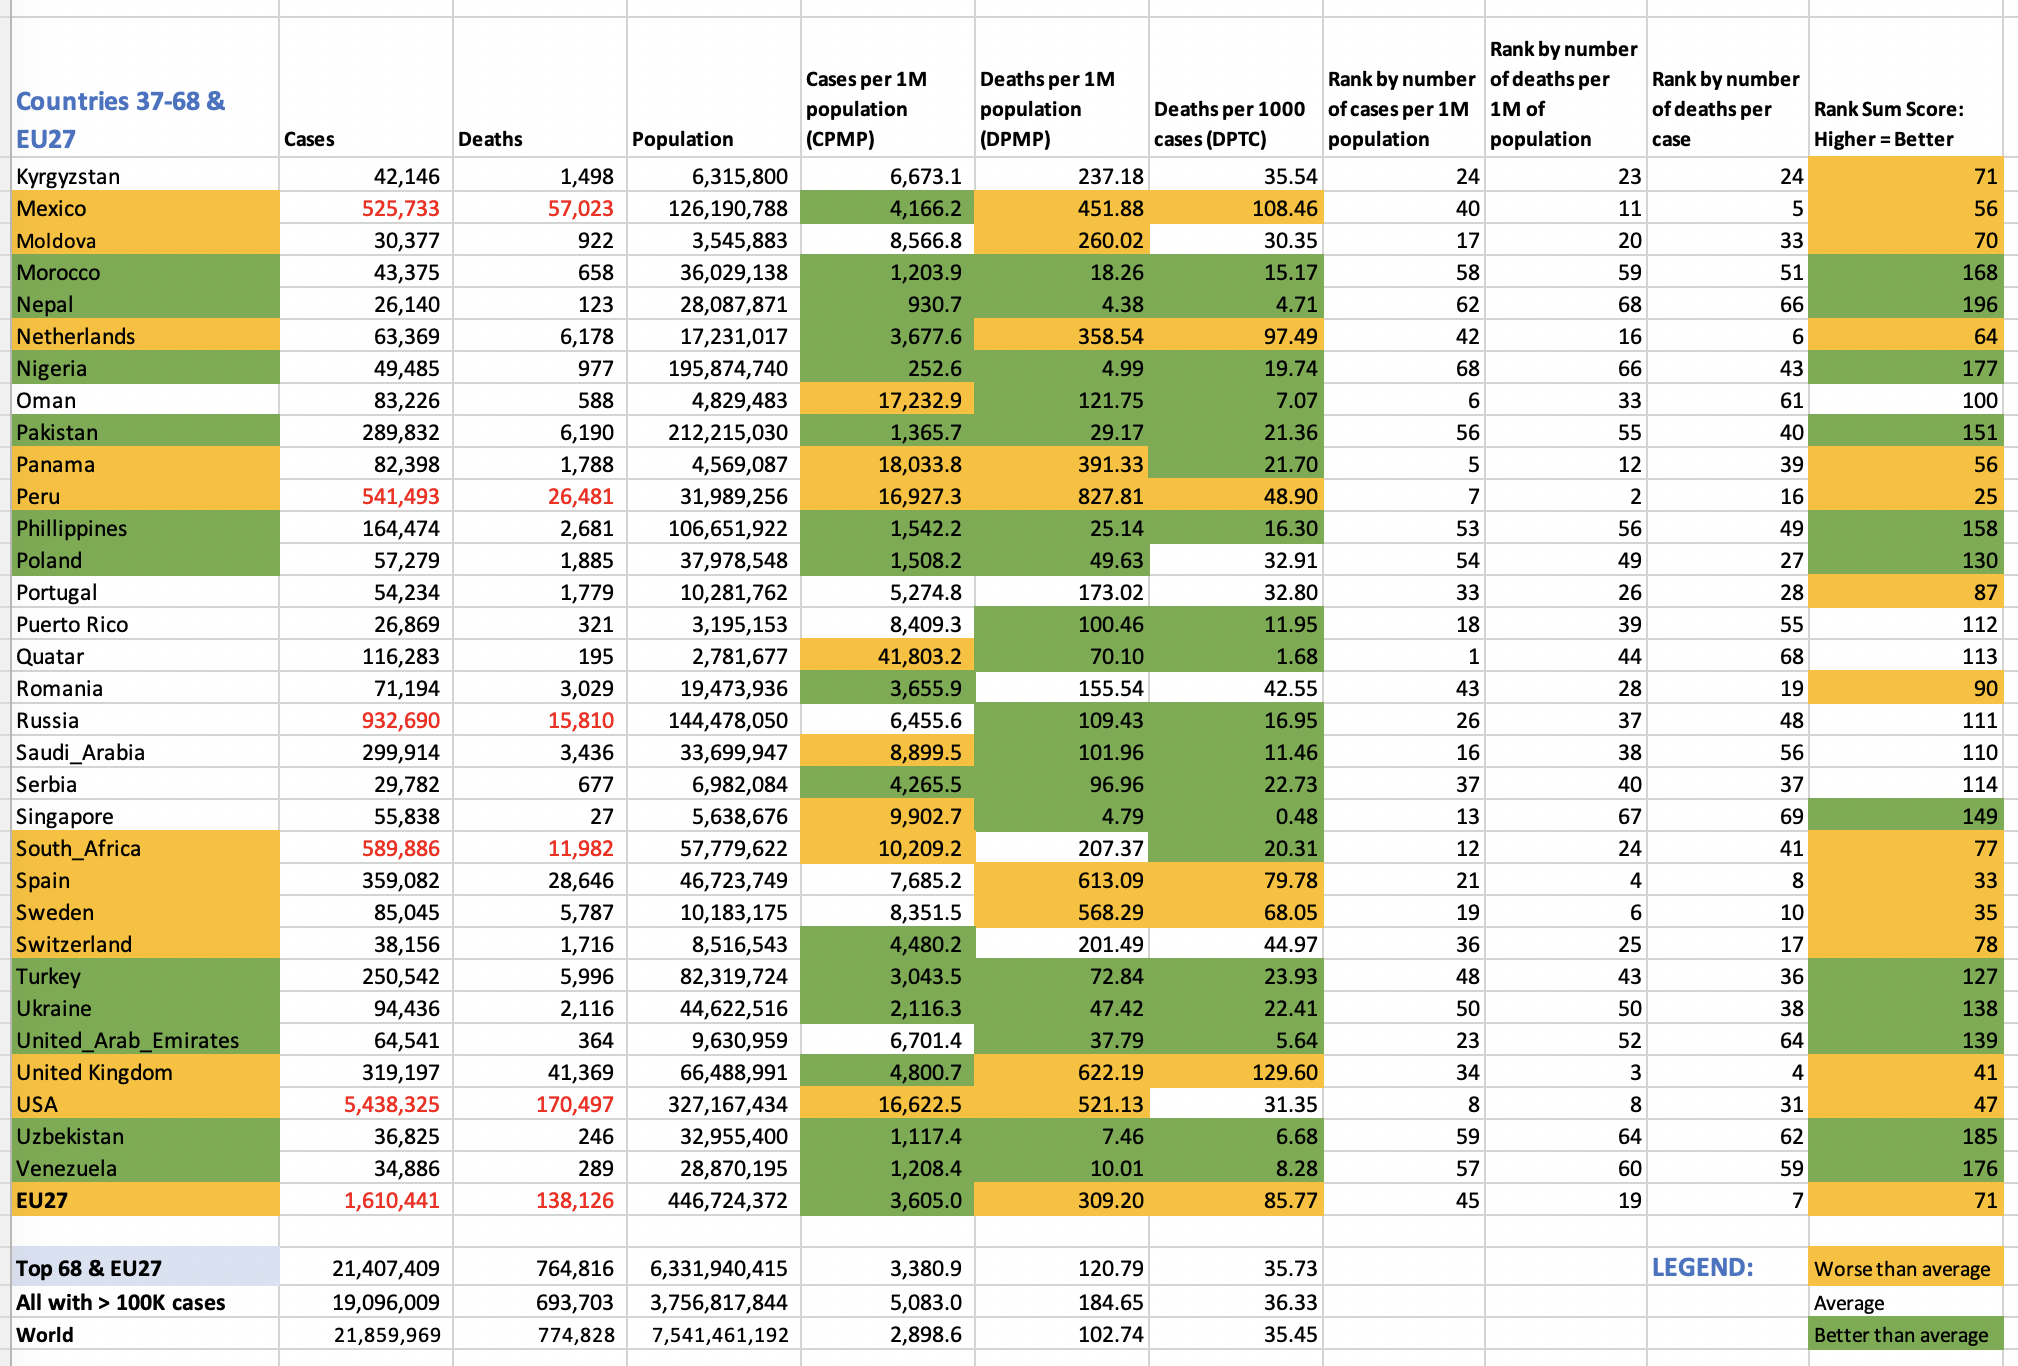Screen dimensions: 2018x1366
Task: Click the green 'Better than average' legend swatch
Action: tap(1905, 1335)
